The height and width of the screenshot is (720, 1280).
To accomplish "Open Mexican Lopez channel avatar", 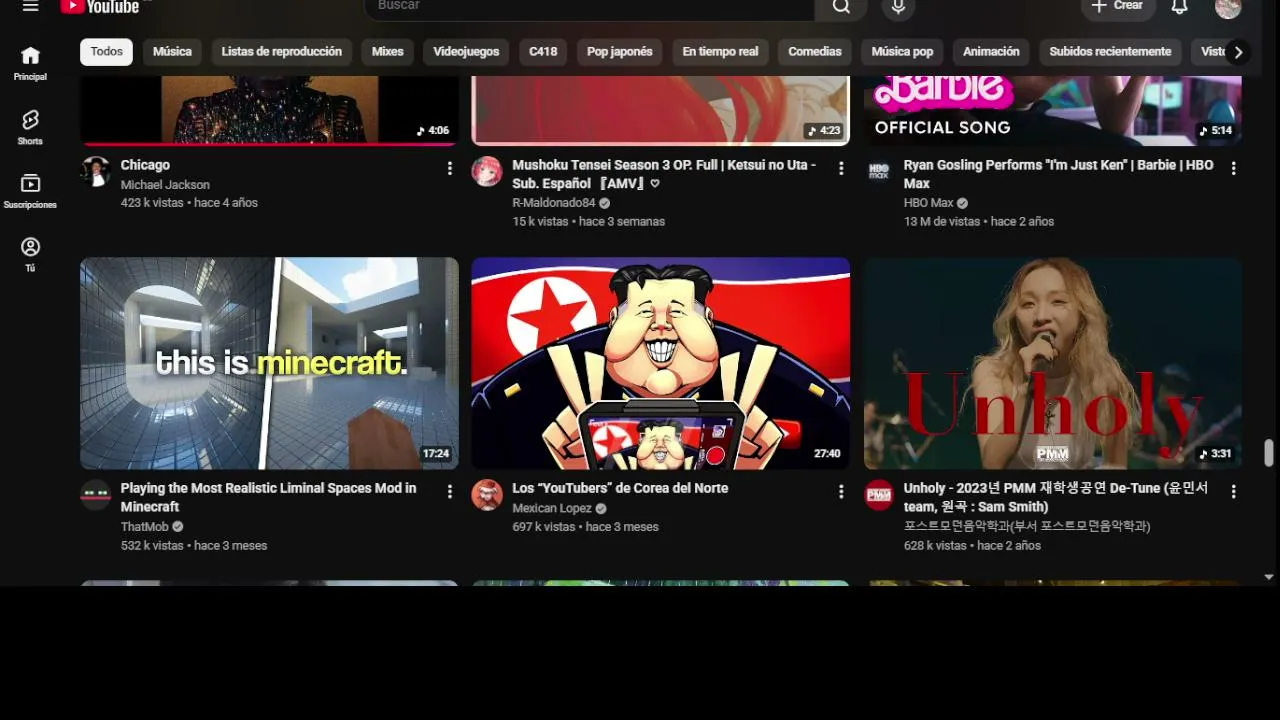I will 487,494.
